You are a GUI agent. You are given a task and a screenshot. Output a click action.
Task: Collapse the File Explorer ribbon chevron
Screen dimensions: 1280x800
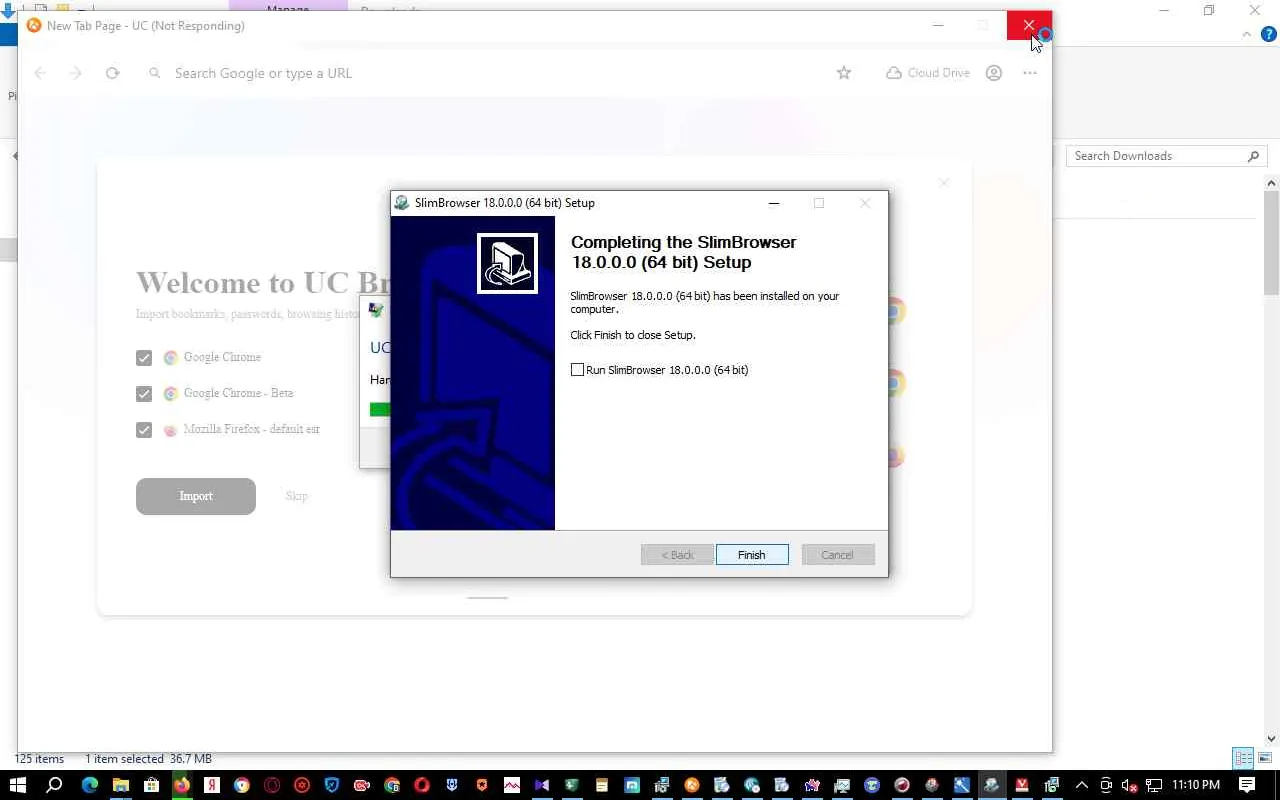tap(1247, 34)
